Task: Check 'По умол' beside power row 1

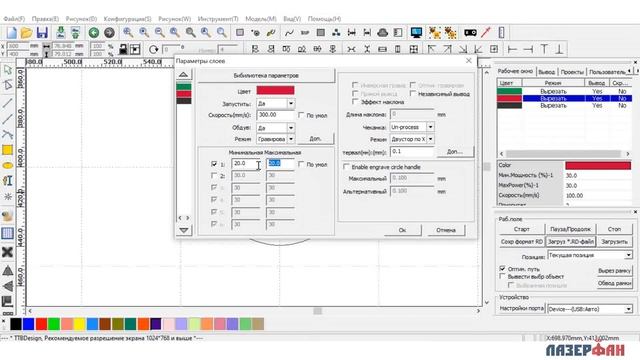Action: [x=301, y=164]
